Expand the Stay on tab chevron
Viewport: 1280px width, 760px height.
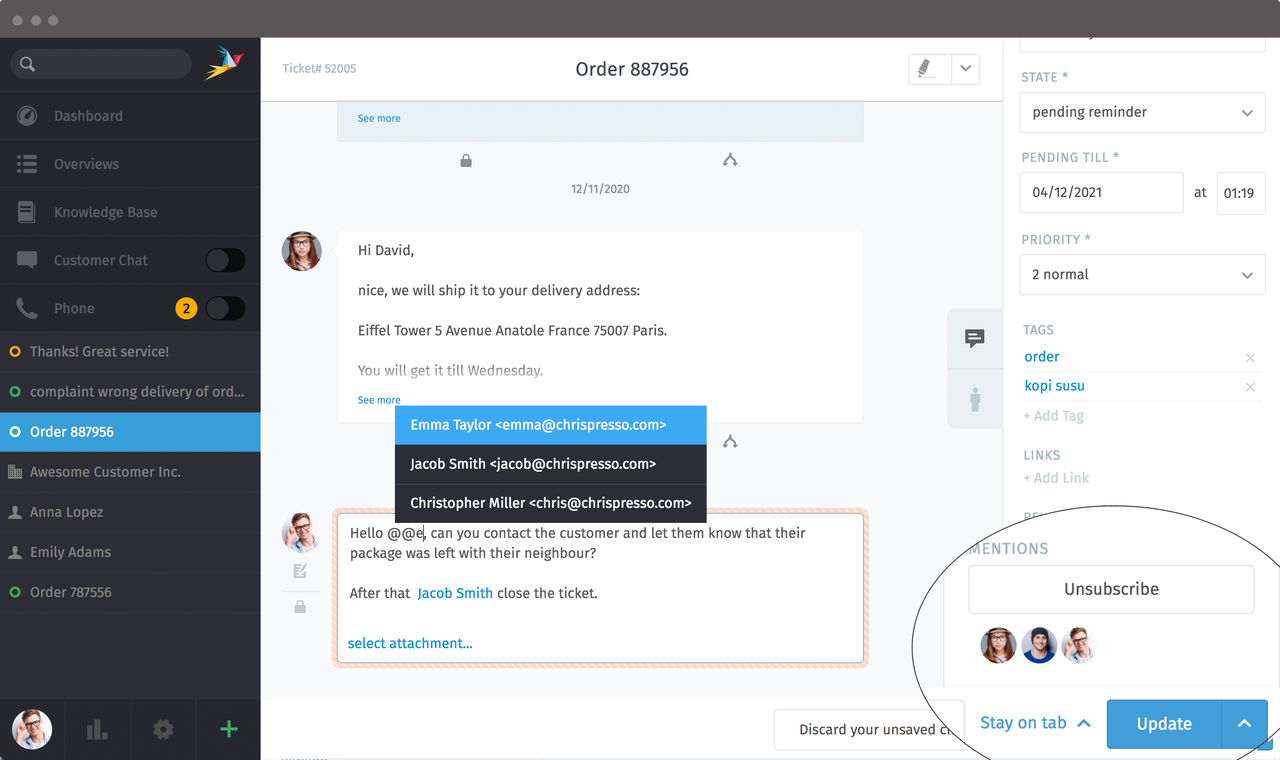[x=1084, y=723]
